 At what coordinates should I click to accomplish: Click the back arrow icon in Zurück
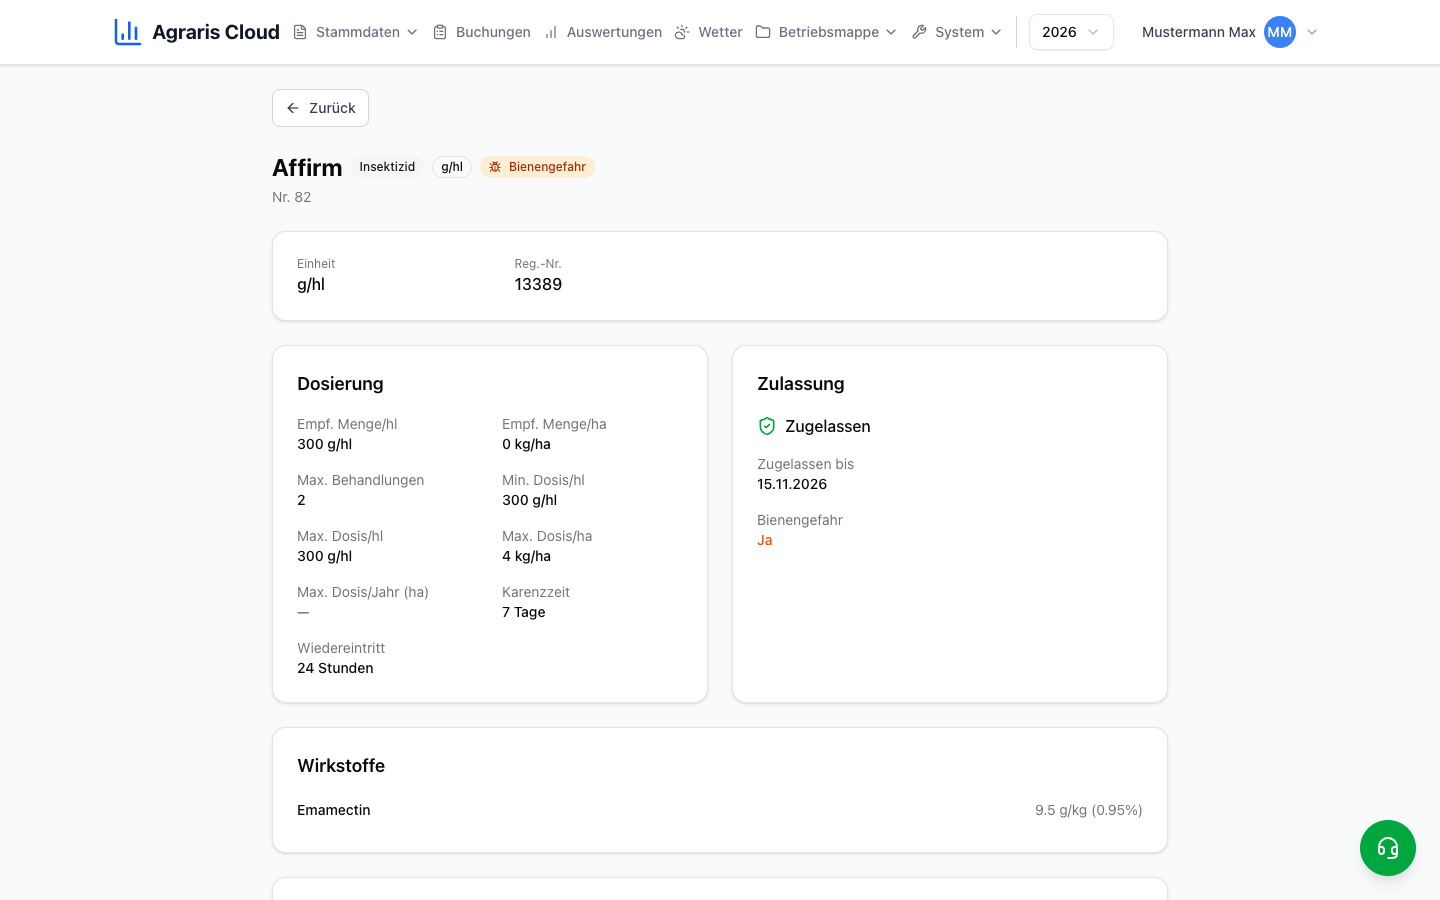click(x=293, y=108)
